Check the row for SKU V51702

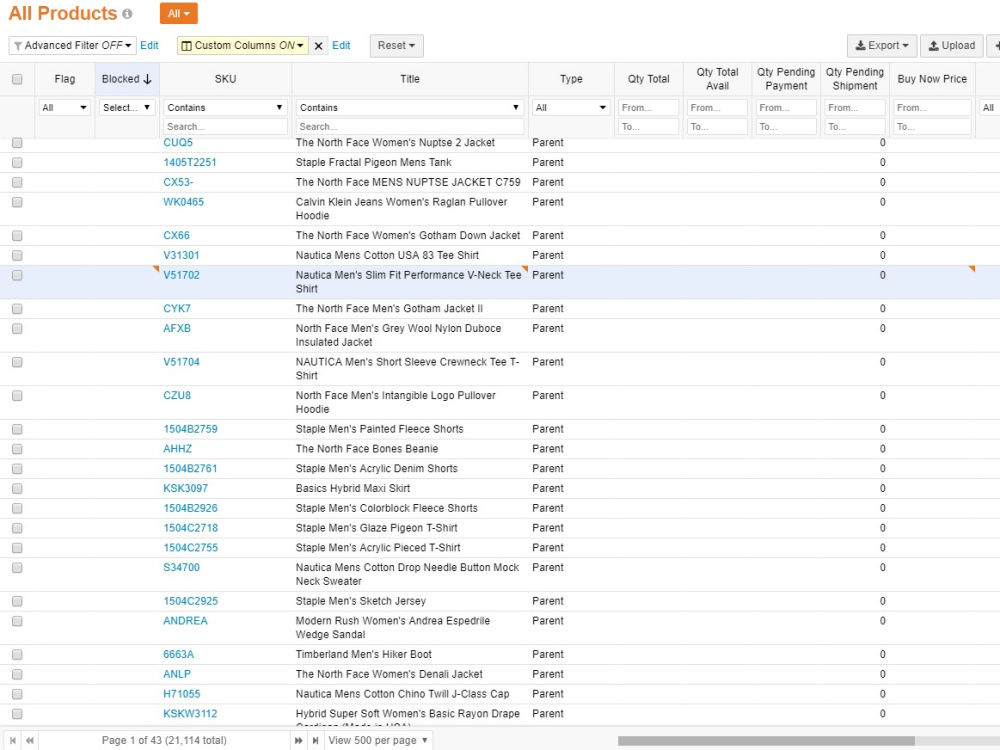tap(17, 276)
